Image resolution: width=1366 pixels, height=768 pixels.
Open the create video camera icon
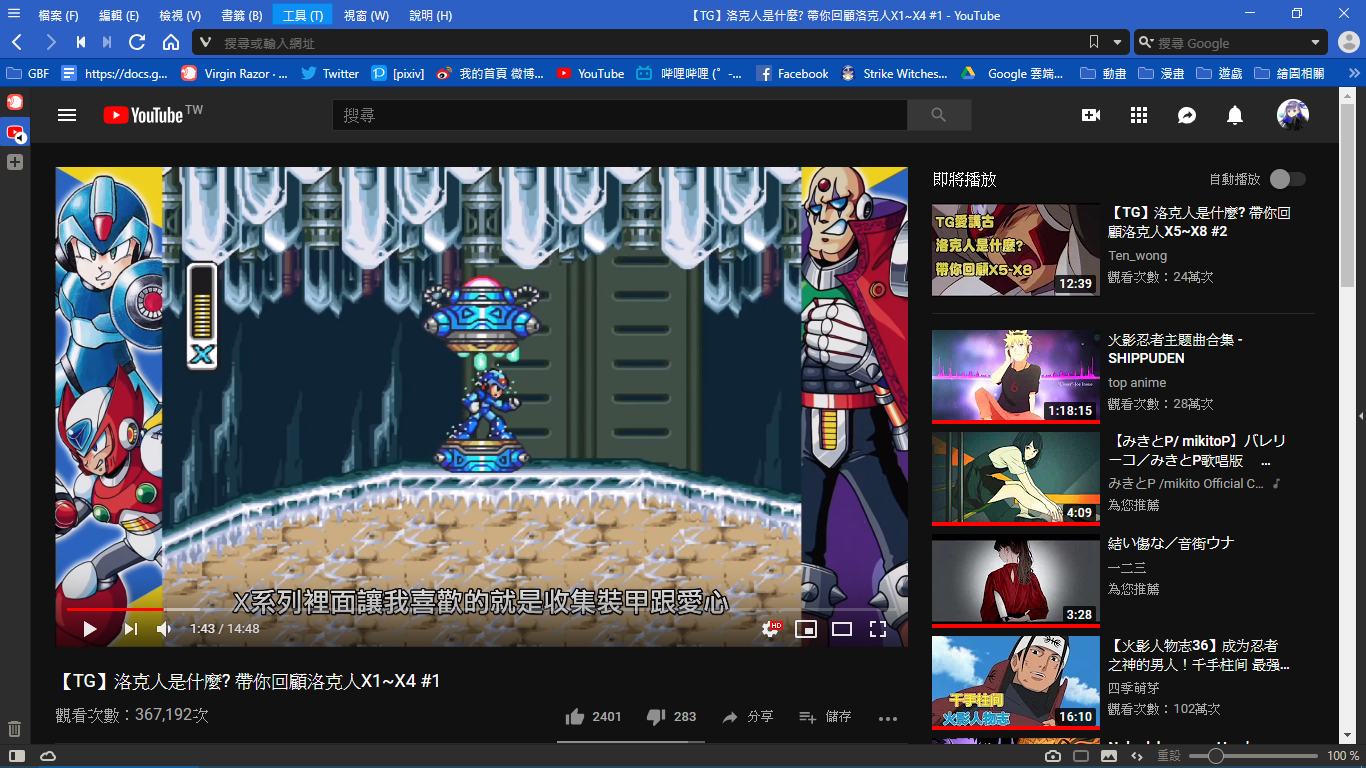pyautogui.click(x=1091, y=115)
